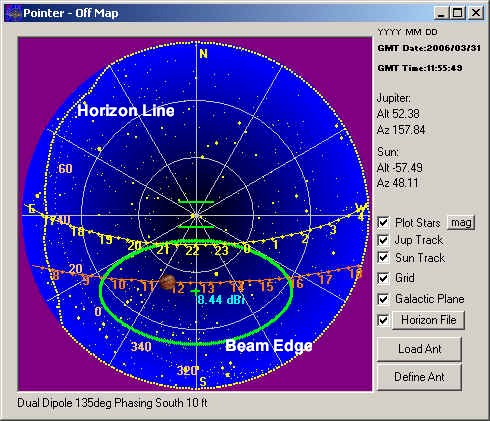Open the Define Ant dialog
Screen dimensions: 490x421
coord(419,377)
